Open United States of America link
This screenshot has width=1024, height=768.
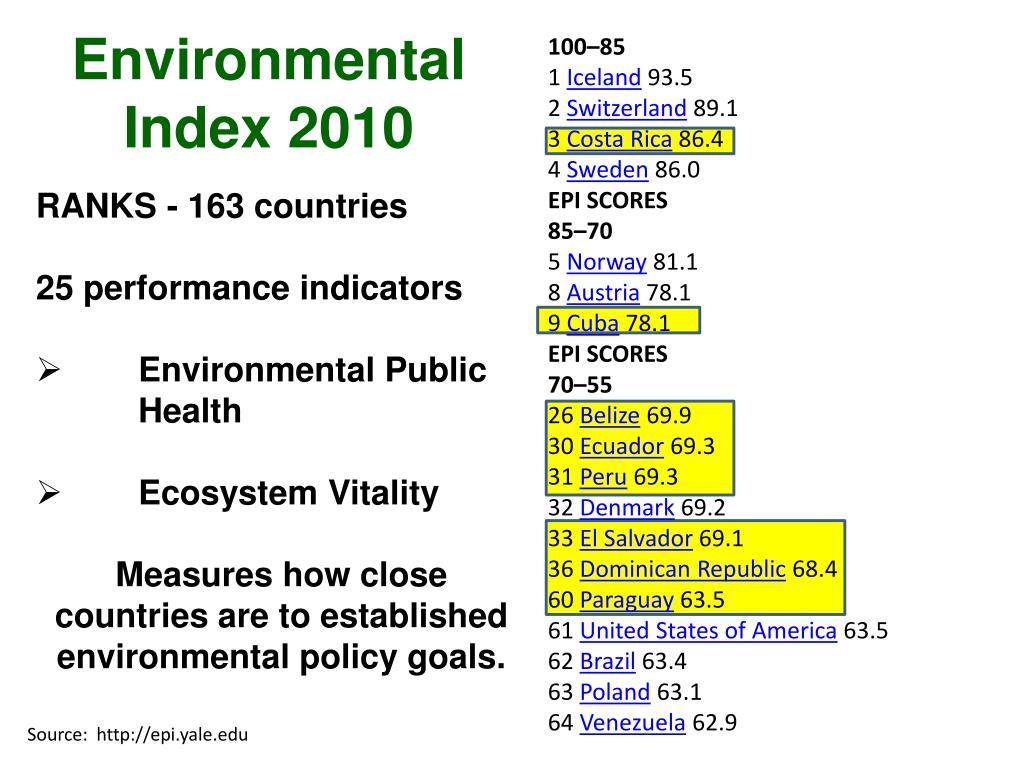click(x=708, y=631)
